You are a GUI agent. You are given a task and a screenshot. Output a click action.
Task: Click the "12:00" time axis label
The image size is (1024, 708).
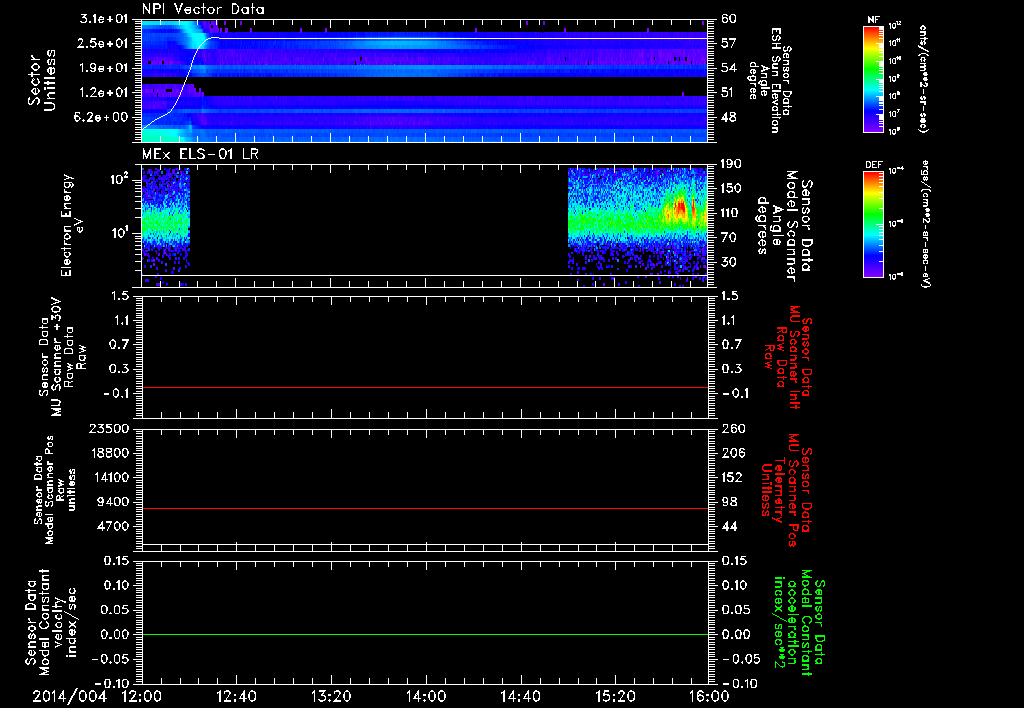(x=142, y=696)
